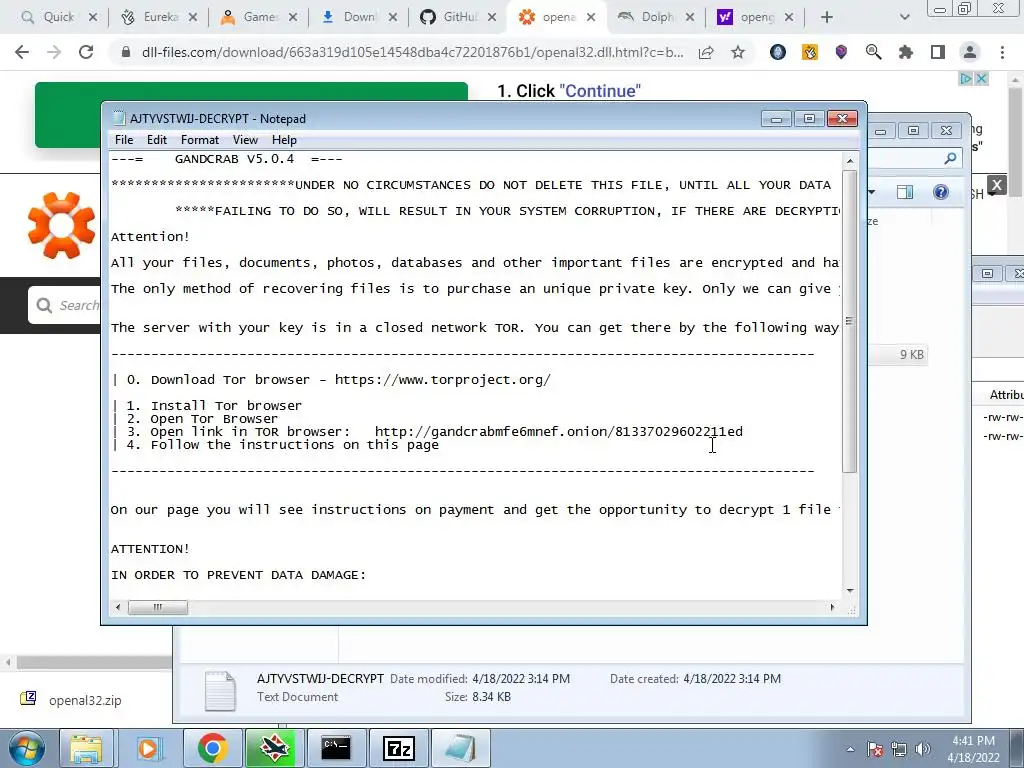The width and height of the screenshot is (1024, 768).
Task: Switch to the Eureka browser tab
Action: coord(159,17)
